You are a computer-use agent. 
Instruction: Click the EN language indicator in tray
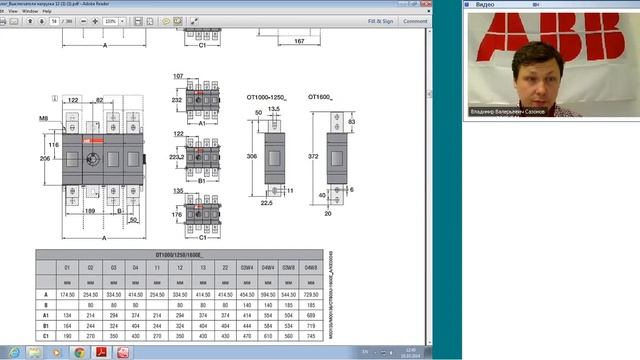pos(365,352)
